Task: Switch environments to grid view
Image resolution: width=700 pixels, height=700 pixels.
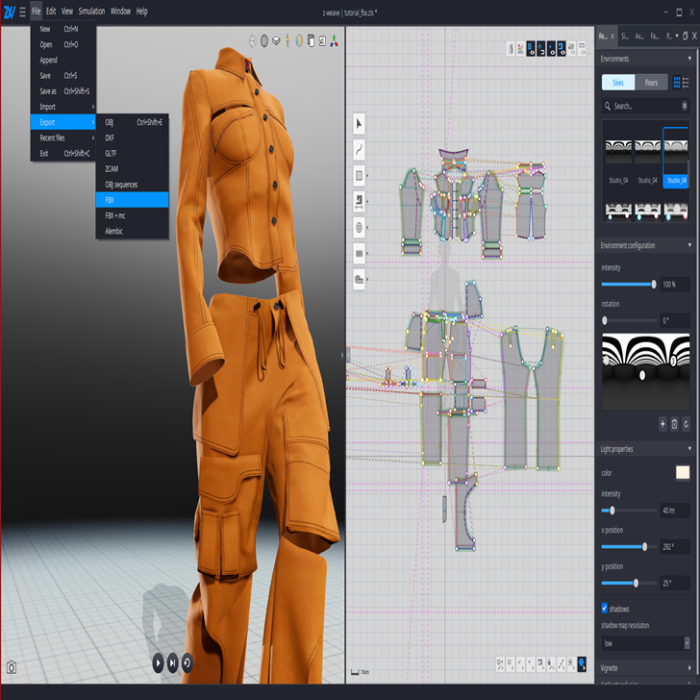Action: coord(677,83)
